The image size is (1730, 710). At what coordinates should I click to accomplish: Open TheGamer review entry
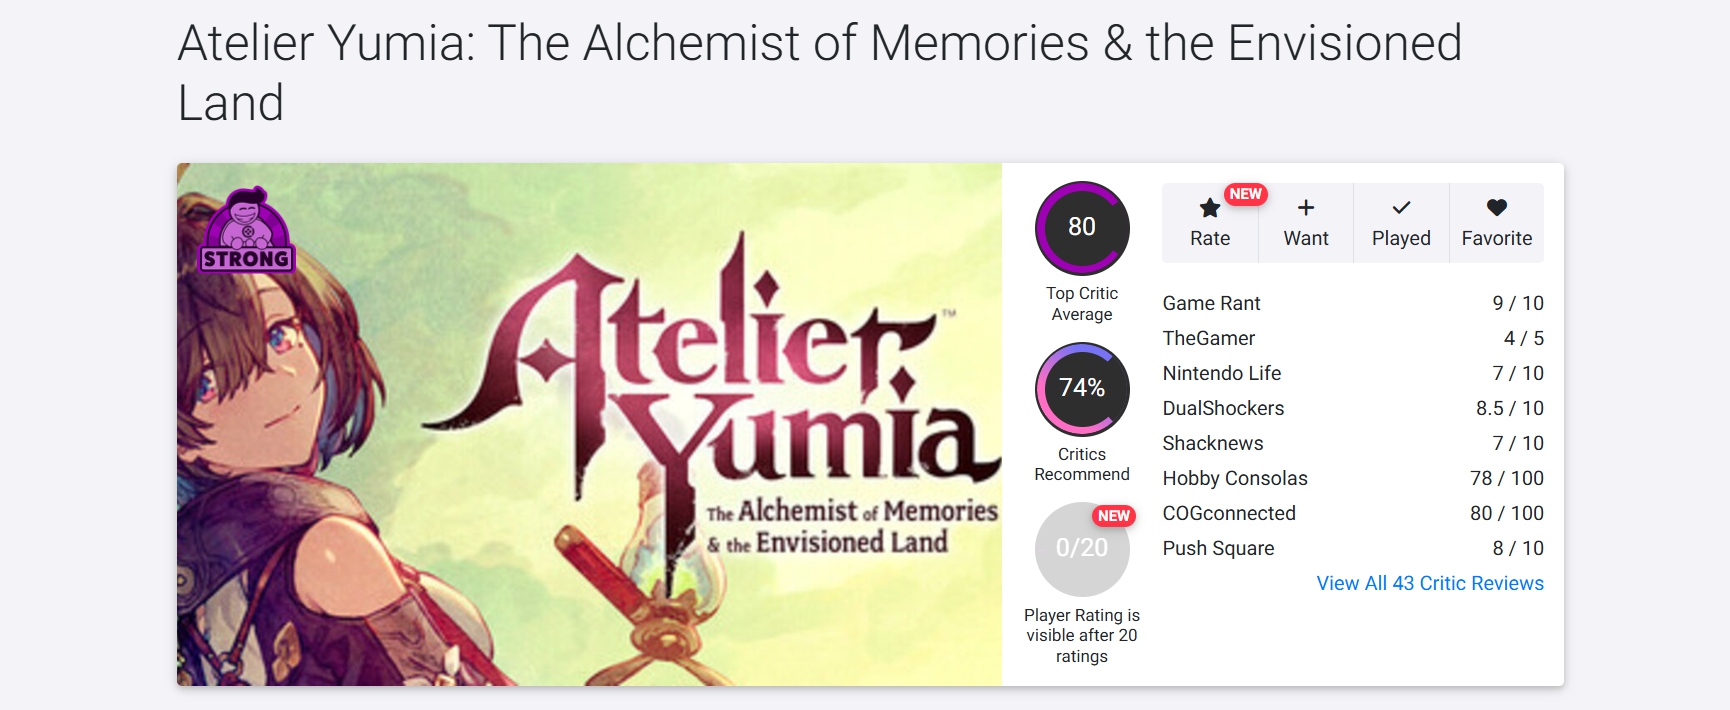[x=1208, y=338]
